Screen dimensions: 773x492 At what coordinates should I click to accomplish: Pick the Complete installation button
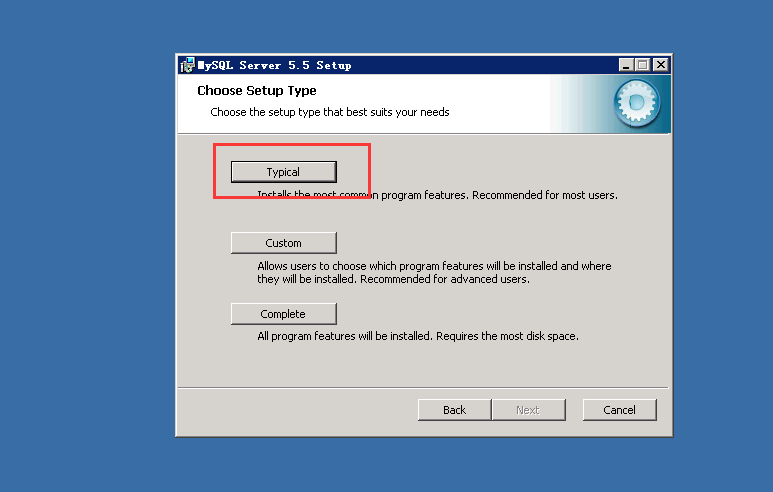coord(283,314)
